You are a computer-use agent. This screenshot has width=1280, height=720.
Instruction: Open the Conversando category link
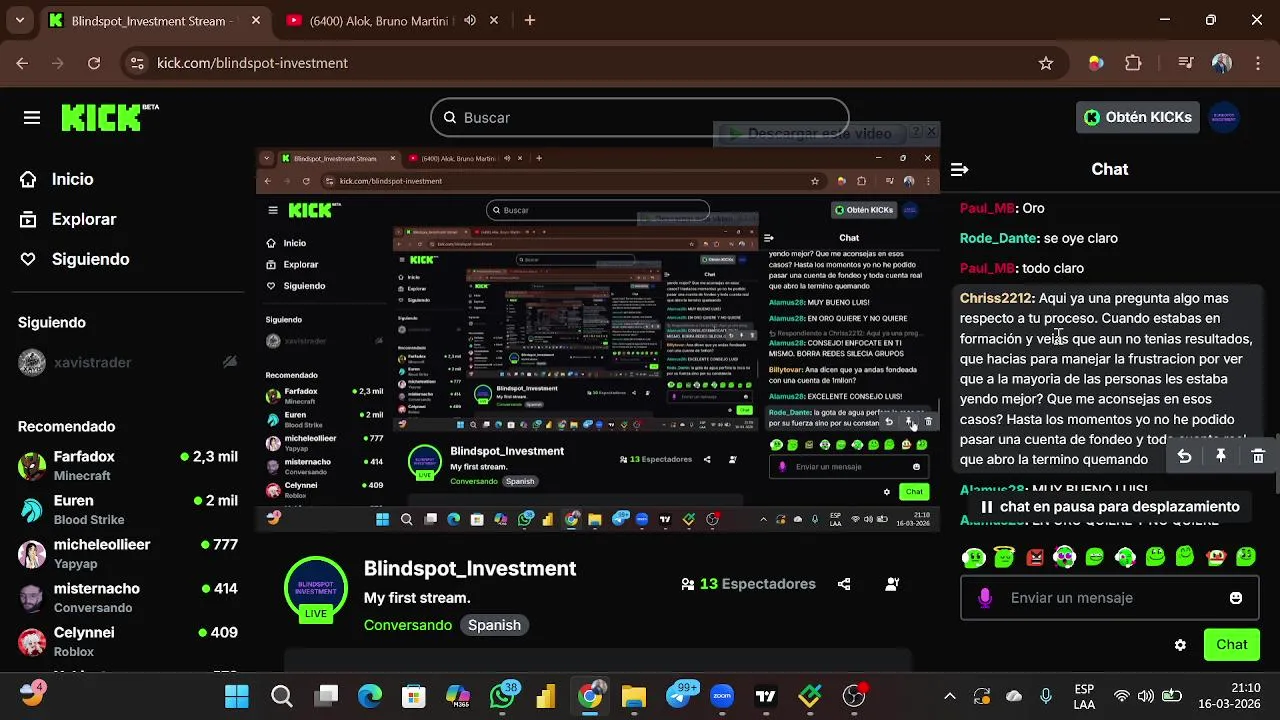point(408,625)
